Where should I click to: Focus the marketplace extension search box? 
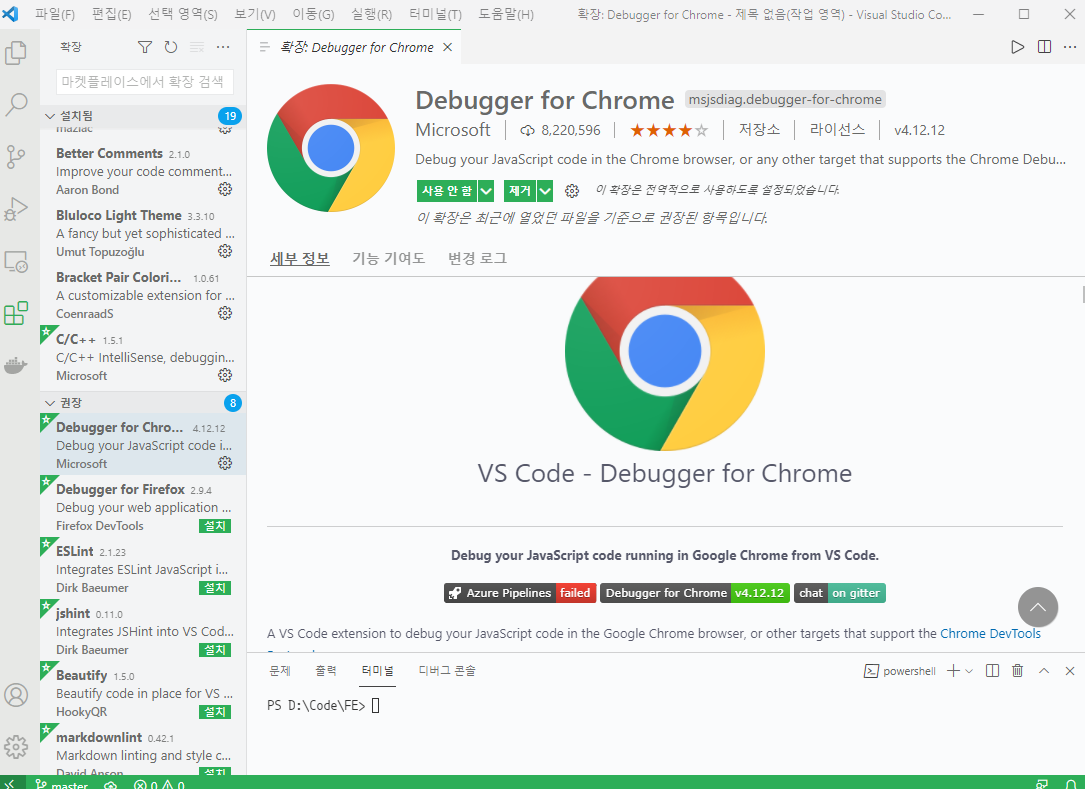pos(145,82)
